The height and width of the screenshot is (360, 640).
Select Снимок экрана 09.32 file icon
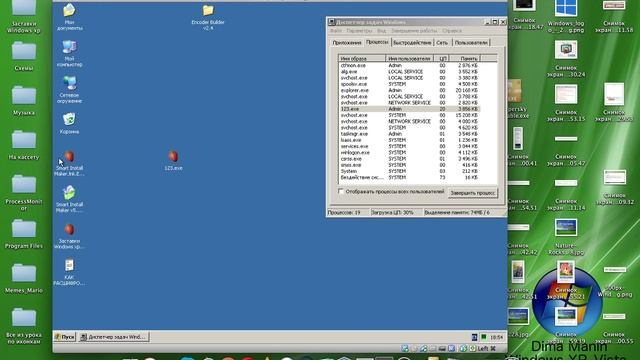tap(615, 178)
